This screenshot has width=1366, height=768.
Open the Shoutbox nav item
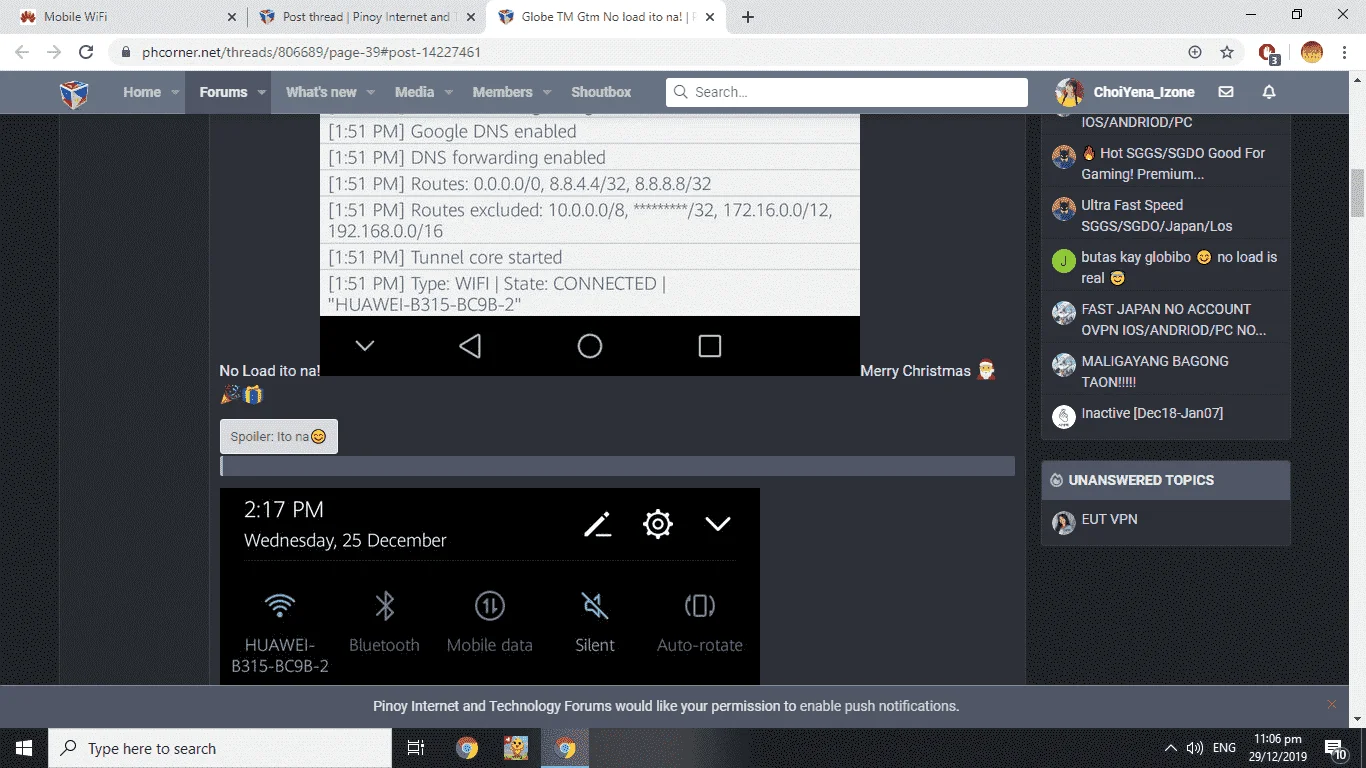pos(601,92)
